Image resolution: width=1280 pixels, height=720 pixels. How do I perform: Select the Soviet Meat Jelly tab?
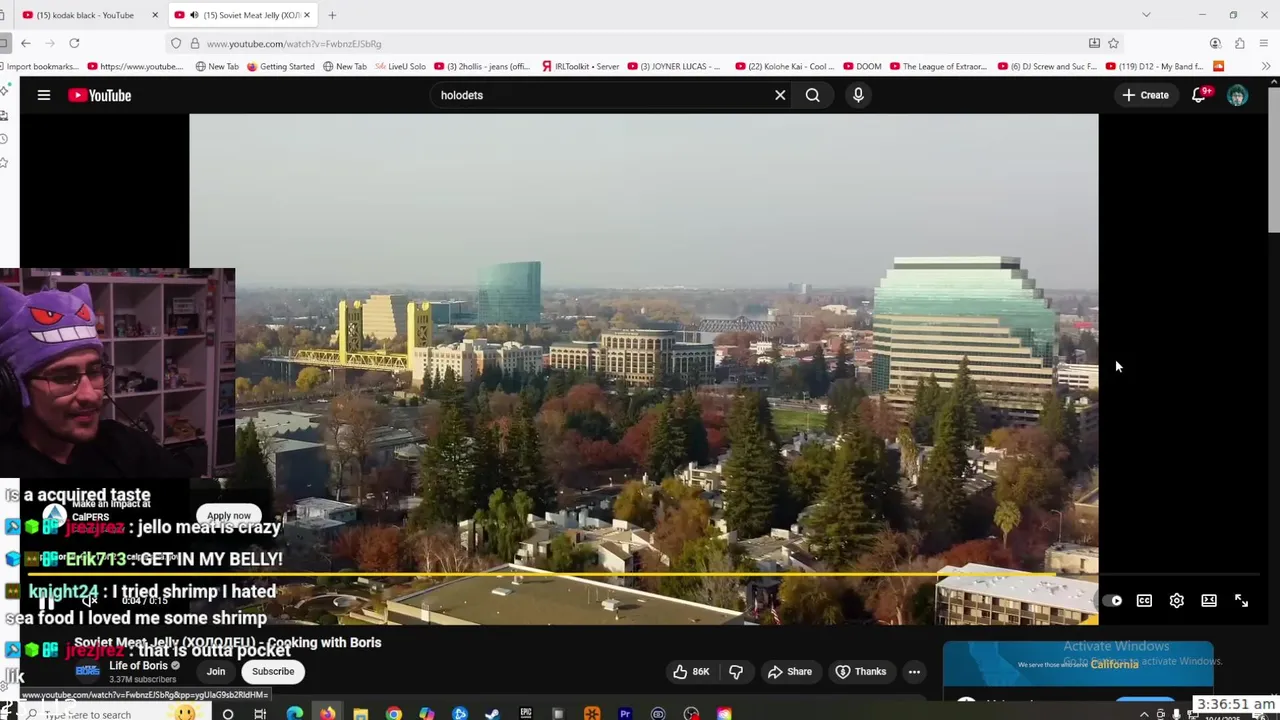(242, 15)
